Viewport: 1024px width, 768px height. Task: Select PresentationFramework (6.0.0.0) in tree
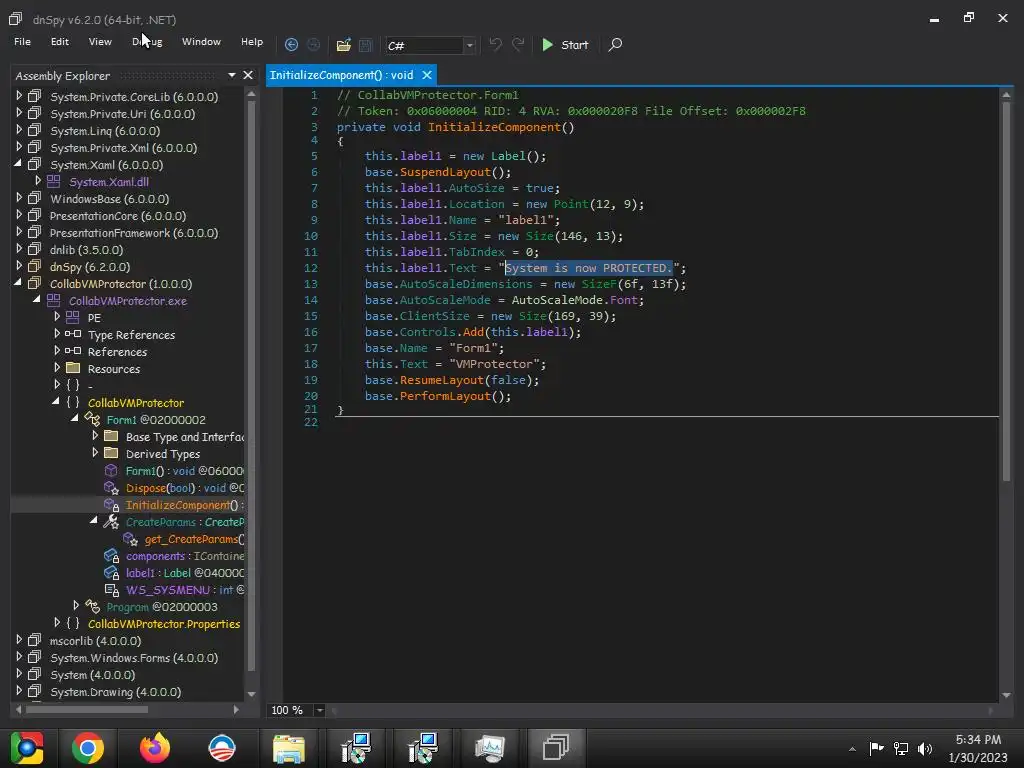134,232
